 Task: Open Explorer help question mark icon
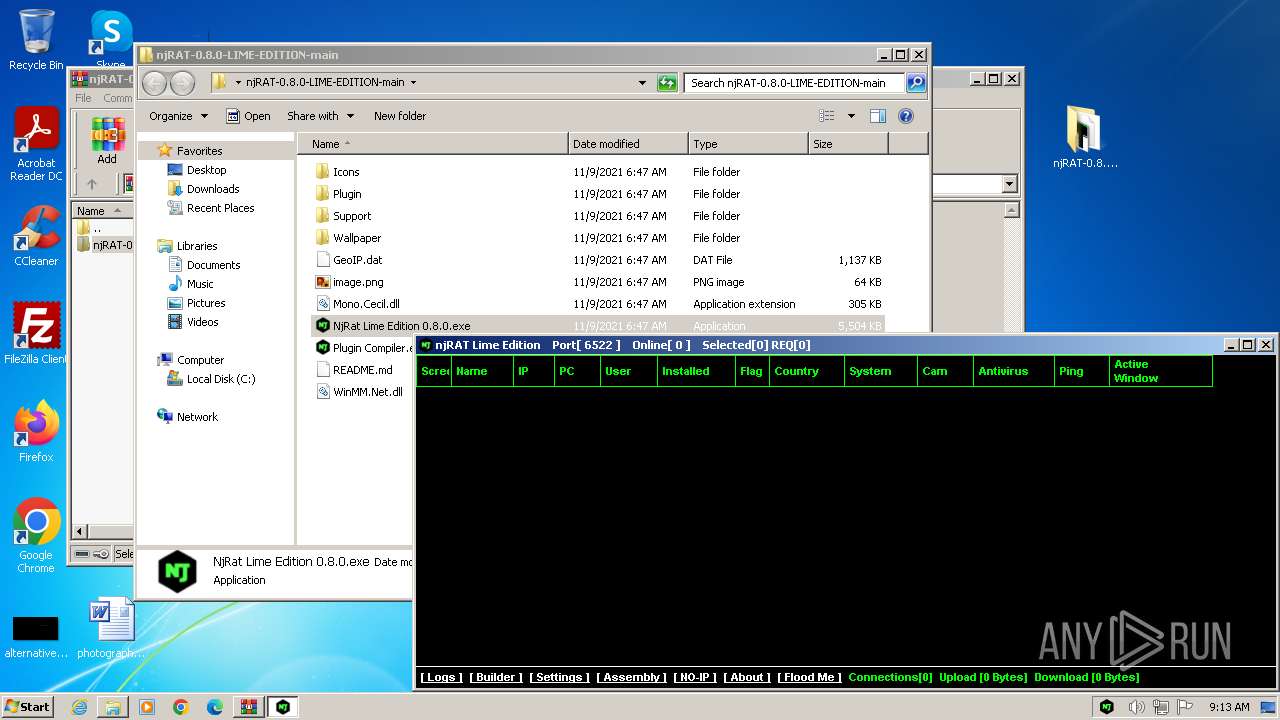(x=906, y=116)
